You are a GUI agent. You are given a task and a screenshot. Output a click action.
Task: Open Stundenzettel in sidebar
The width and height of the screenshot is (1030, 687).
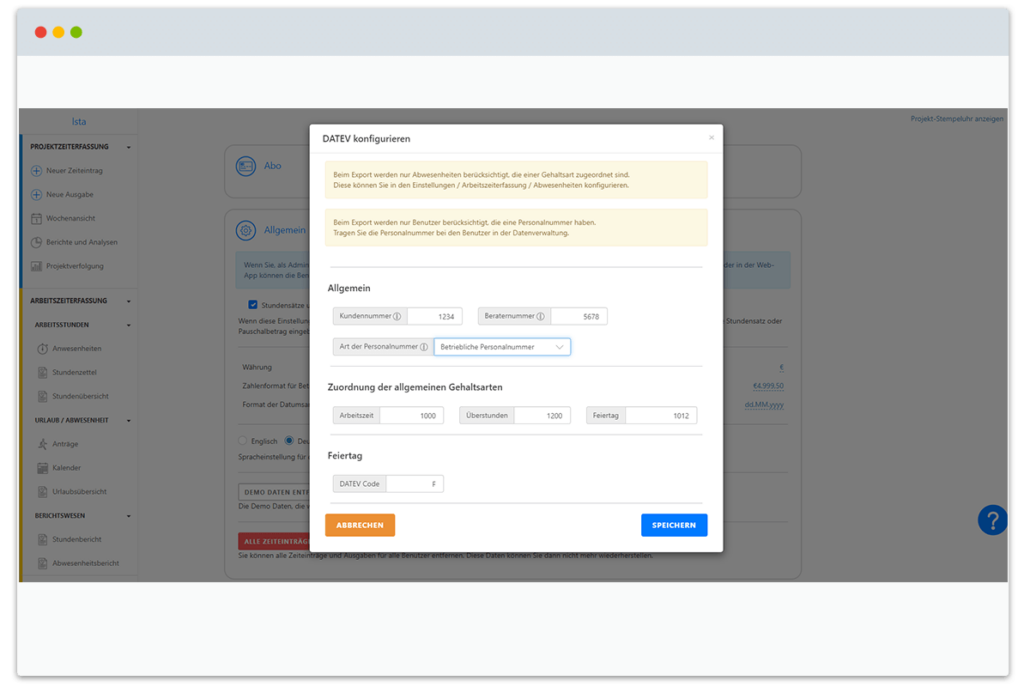pyautogui.click(x=74, y=372)
